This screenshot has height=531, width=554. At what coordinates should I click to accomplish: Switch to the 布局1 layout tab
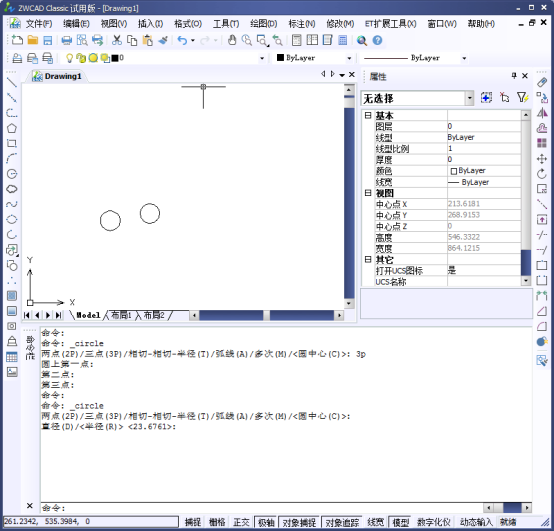(x=121, y=315)
